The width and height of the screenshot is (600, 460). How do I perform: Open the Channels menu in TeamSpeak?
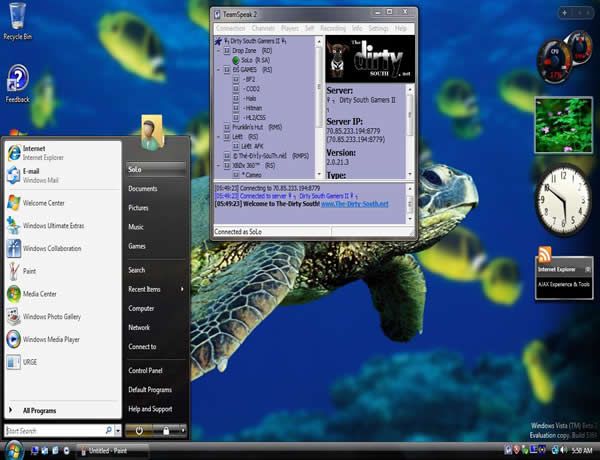click(x=263, y=28)
